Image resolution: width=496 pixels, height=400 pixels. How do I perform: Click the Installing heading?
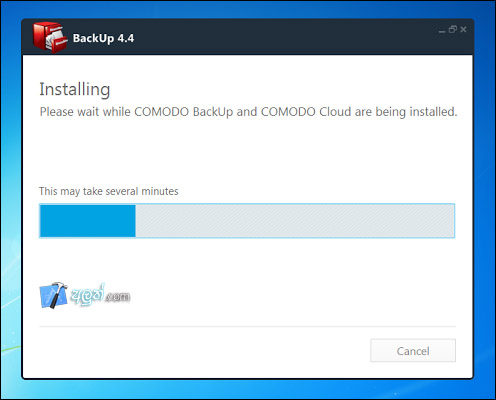point(75,90)
